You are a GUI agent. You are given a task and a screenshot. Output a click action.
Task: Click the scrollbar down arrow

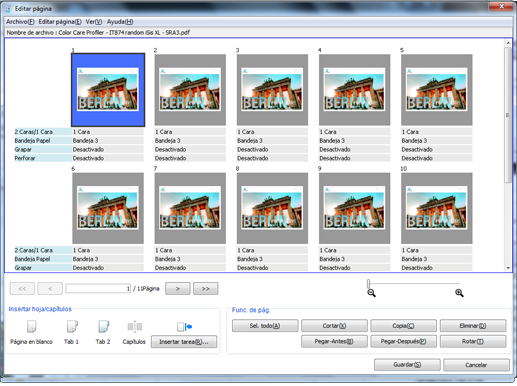point(508,268)
